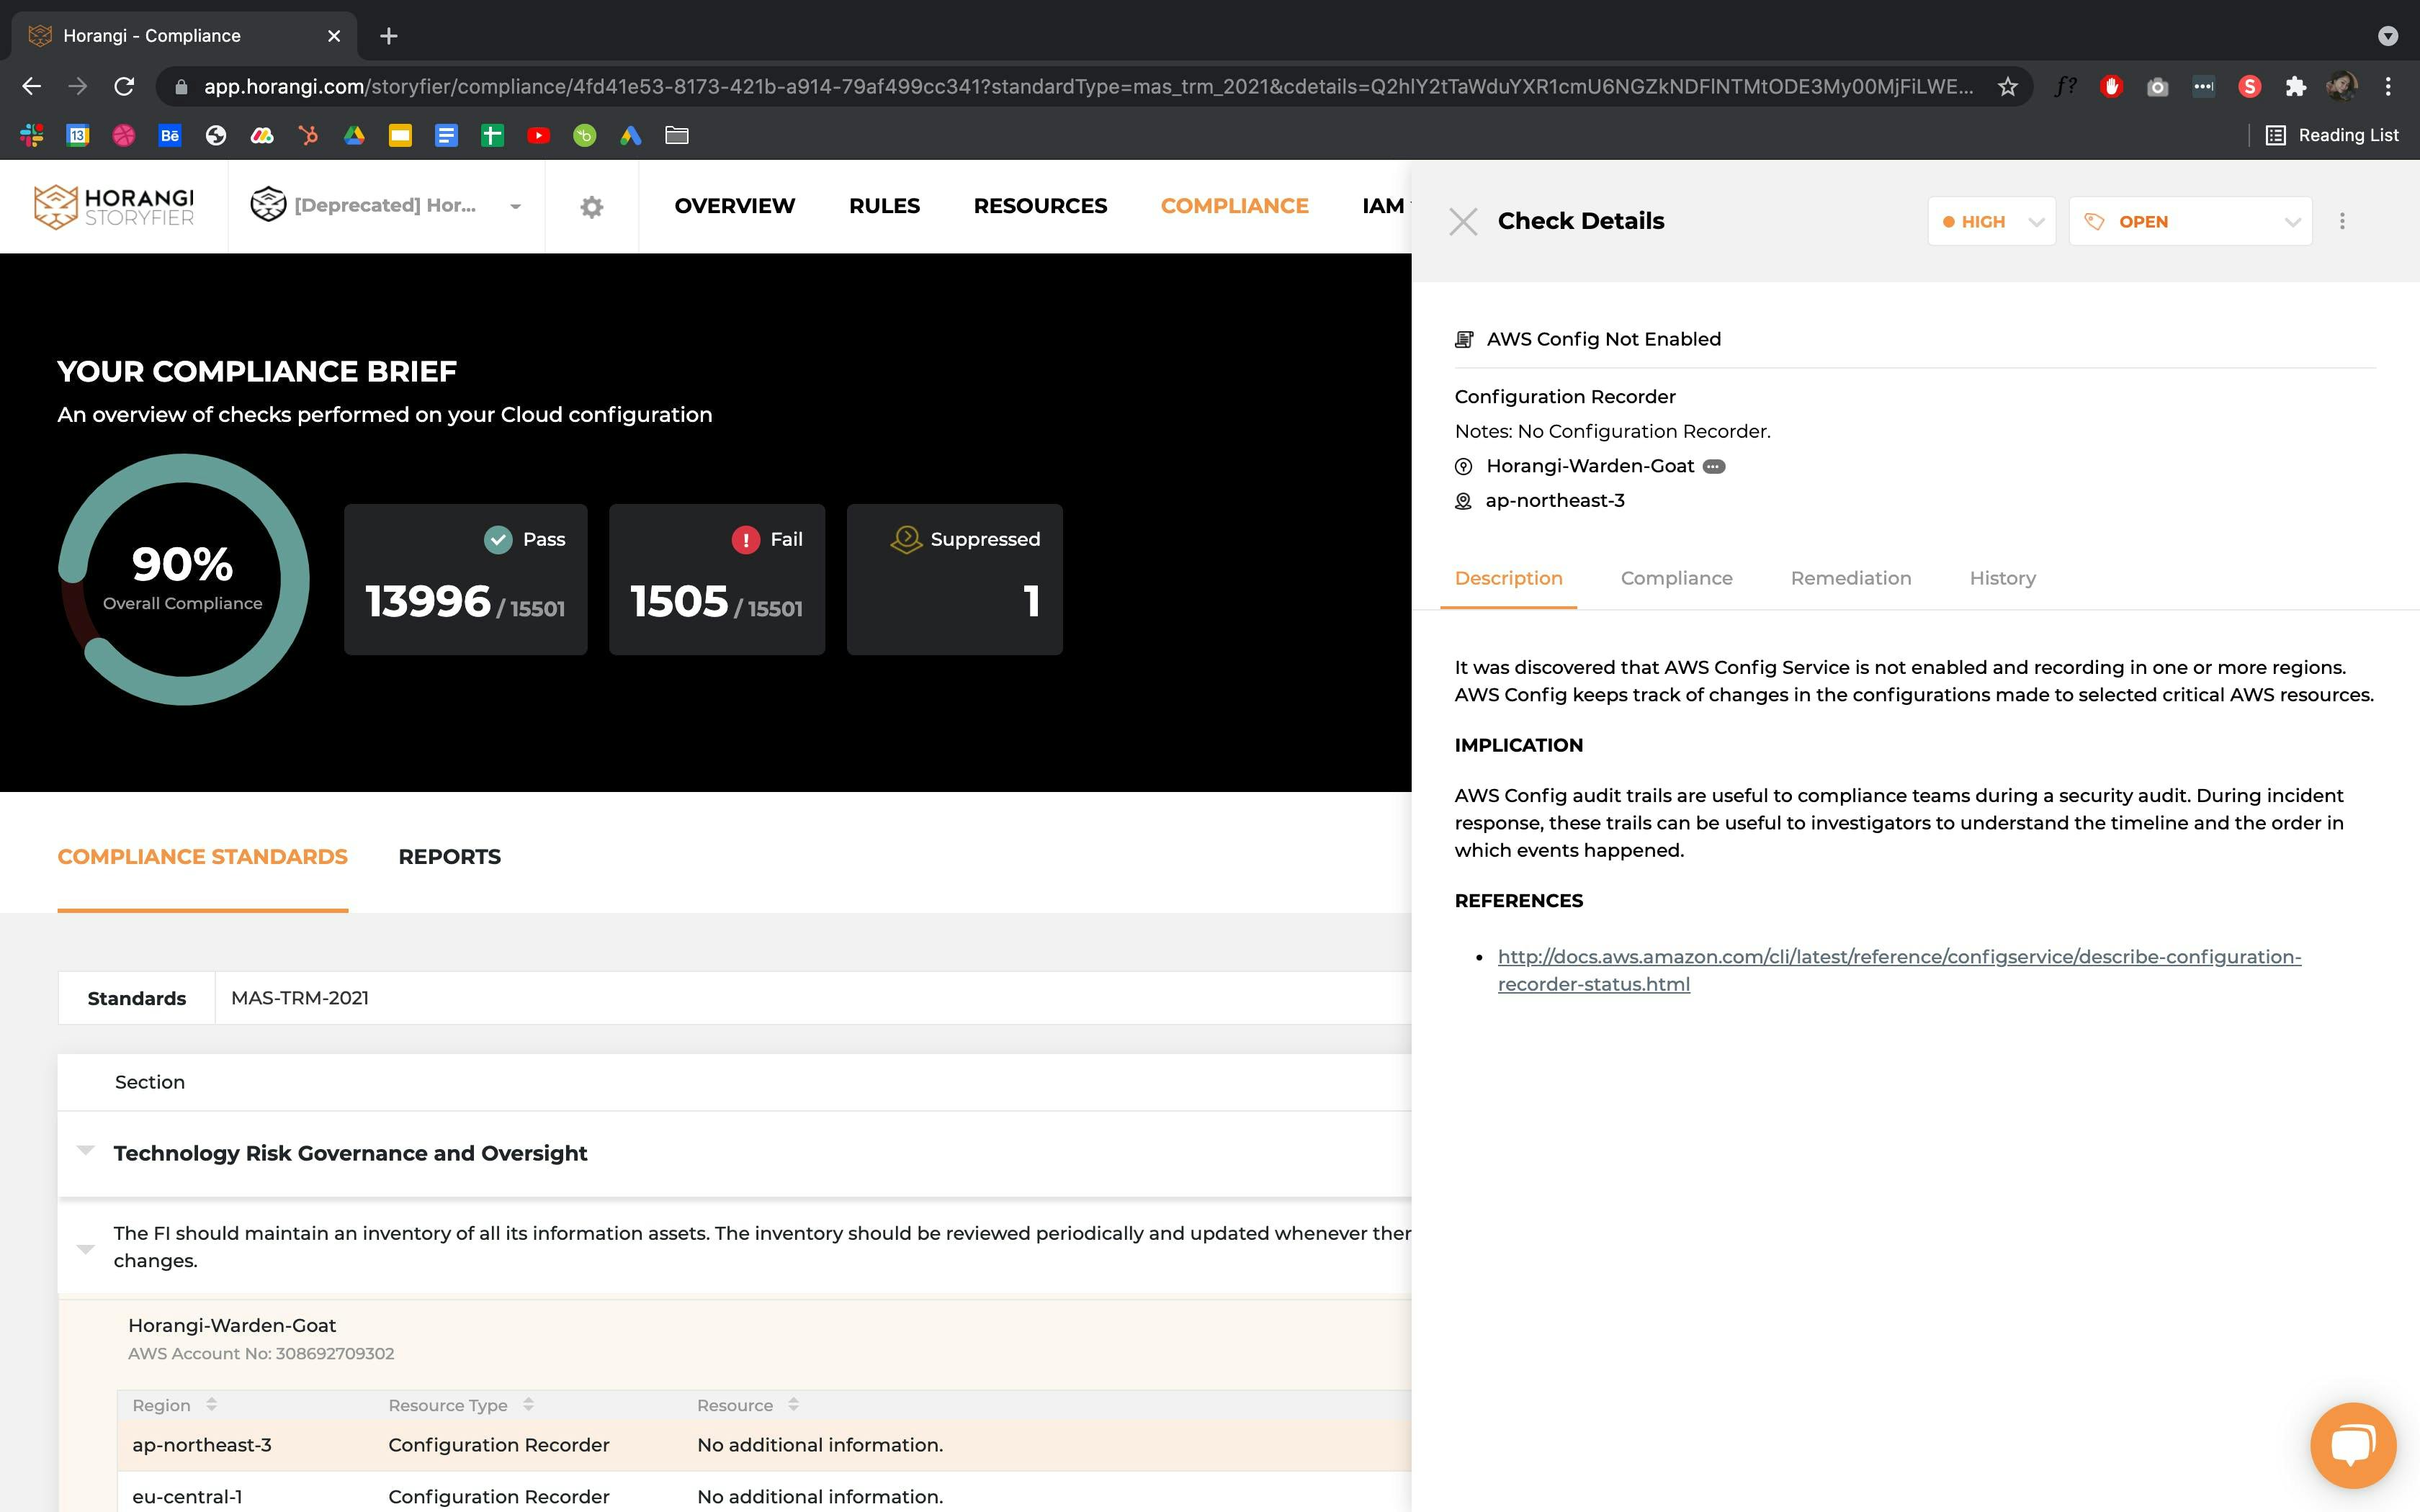Screen dimensions: 2420x1512
Task: Collapse Technology Risk Governance and Oversight section
Action: click(85, 1151)
